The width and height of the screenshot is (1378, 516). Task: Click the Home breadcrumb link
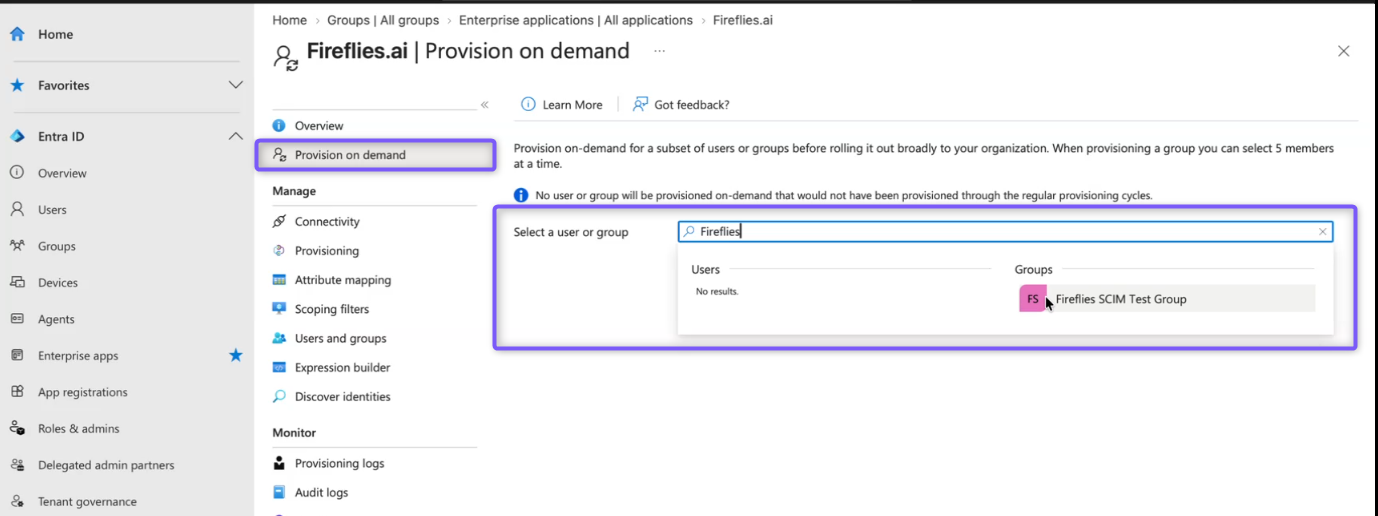pos(290,20)
